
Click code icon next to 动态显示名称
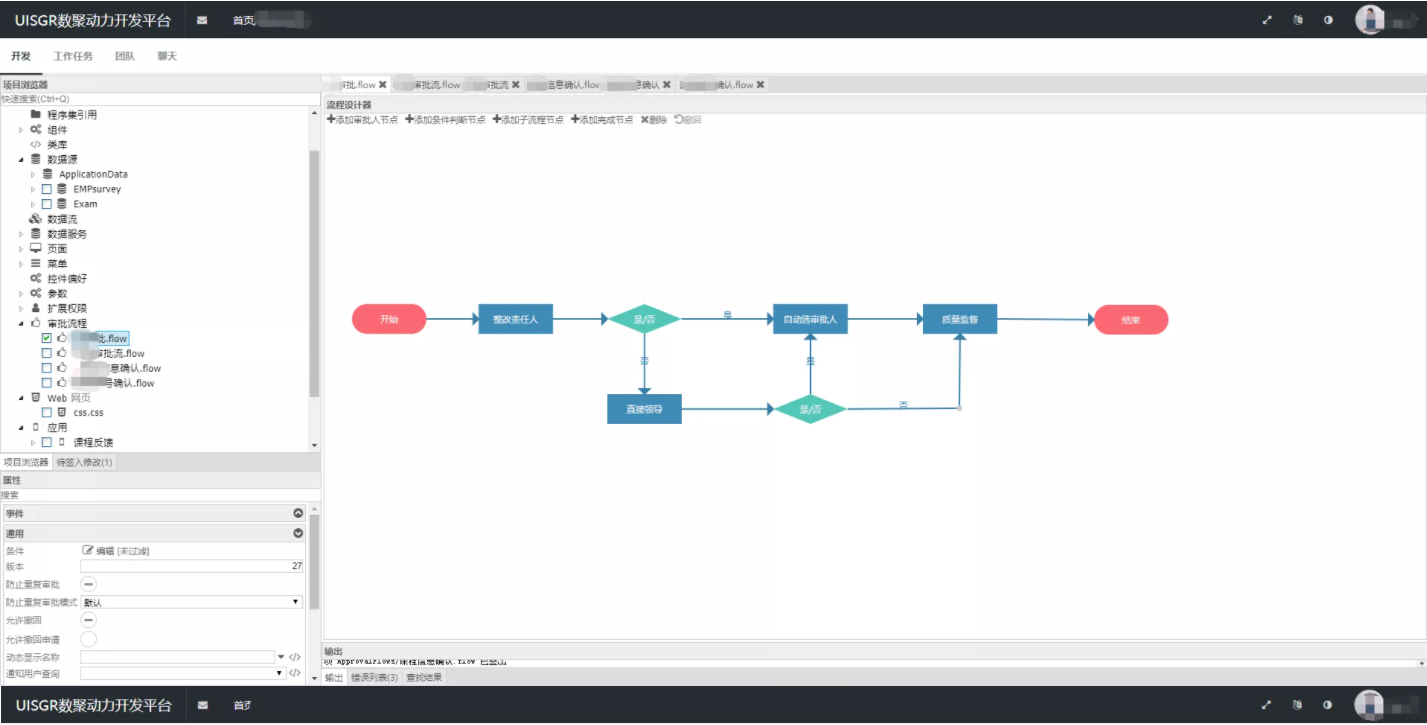click(x=294, y=657)
